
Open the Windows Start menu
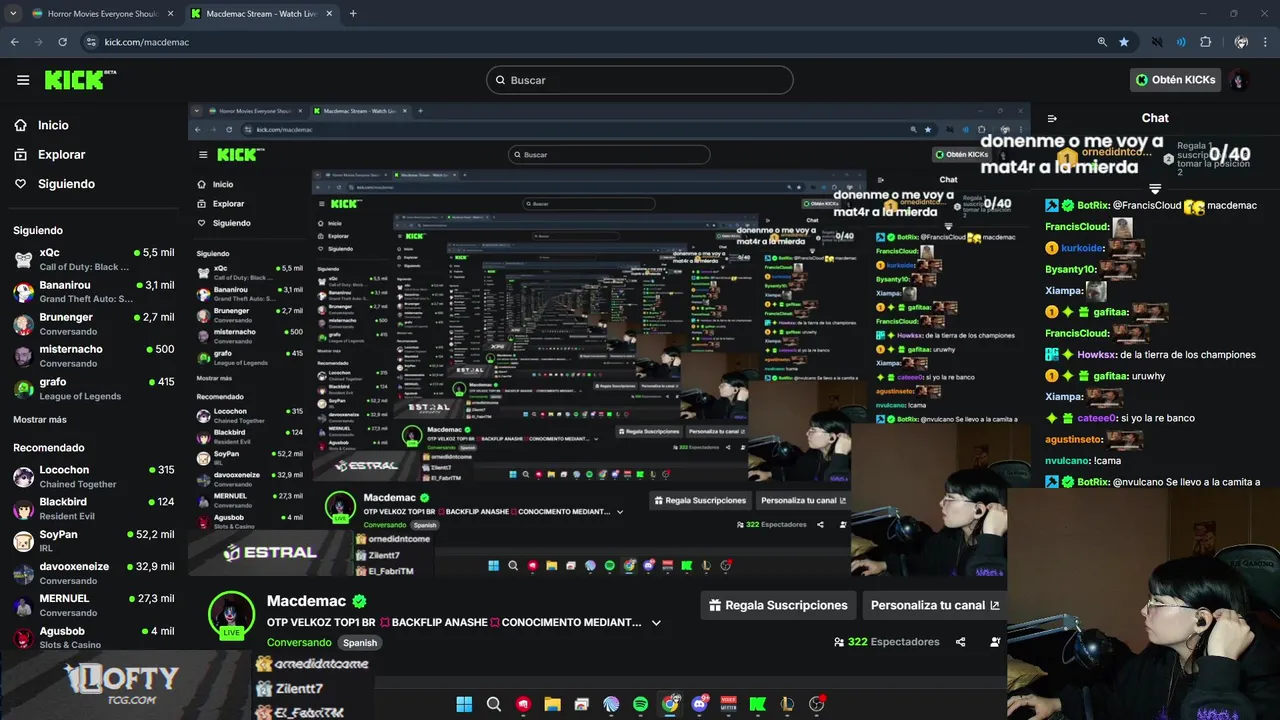coord(464,704)
